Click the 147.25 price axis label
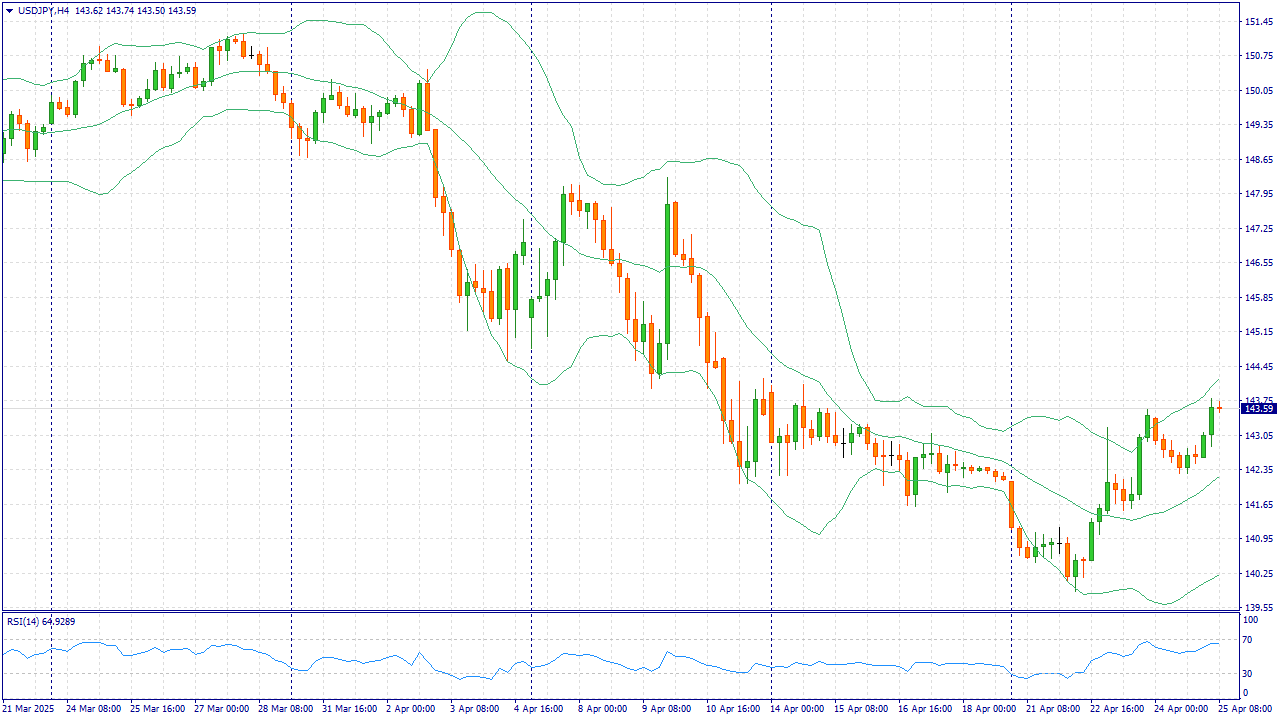This screenshot has height=720, width=1280. (1257, 228)
